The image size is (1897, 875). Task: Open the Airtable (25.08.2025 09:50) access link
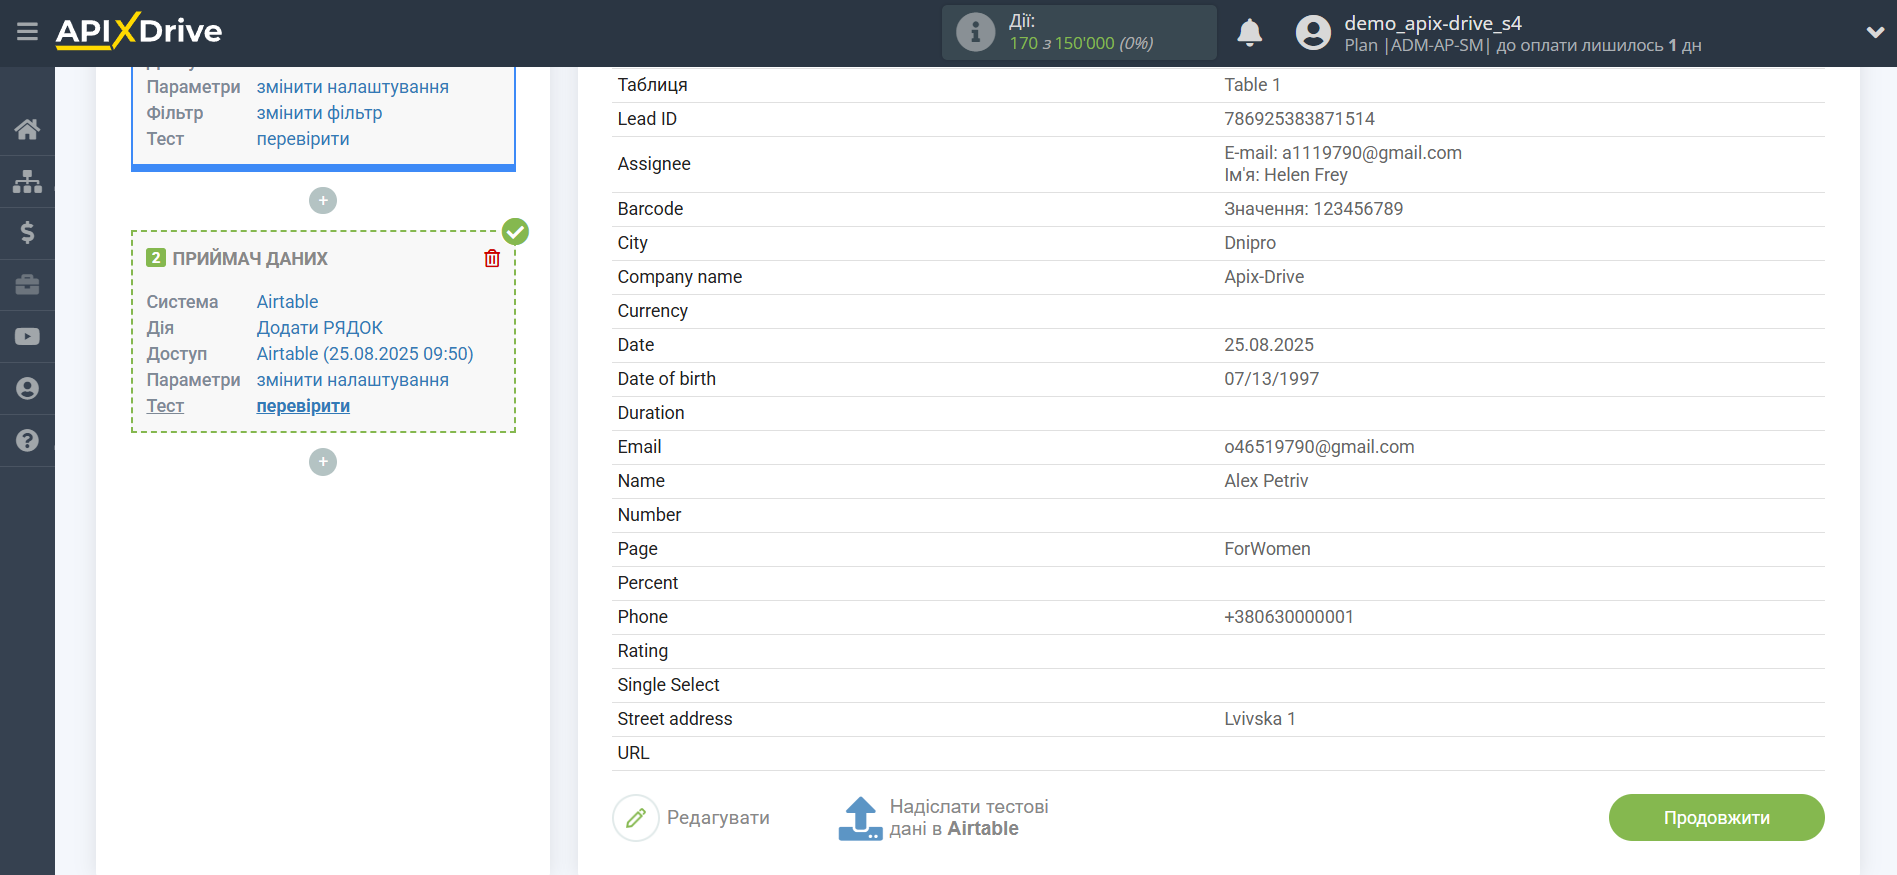point(365,354)
